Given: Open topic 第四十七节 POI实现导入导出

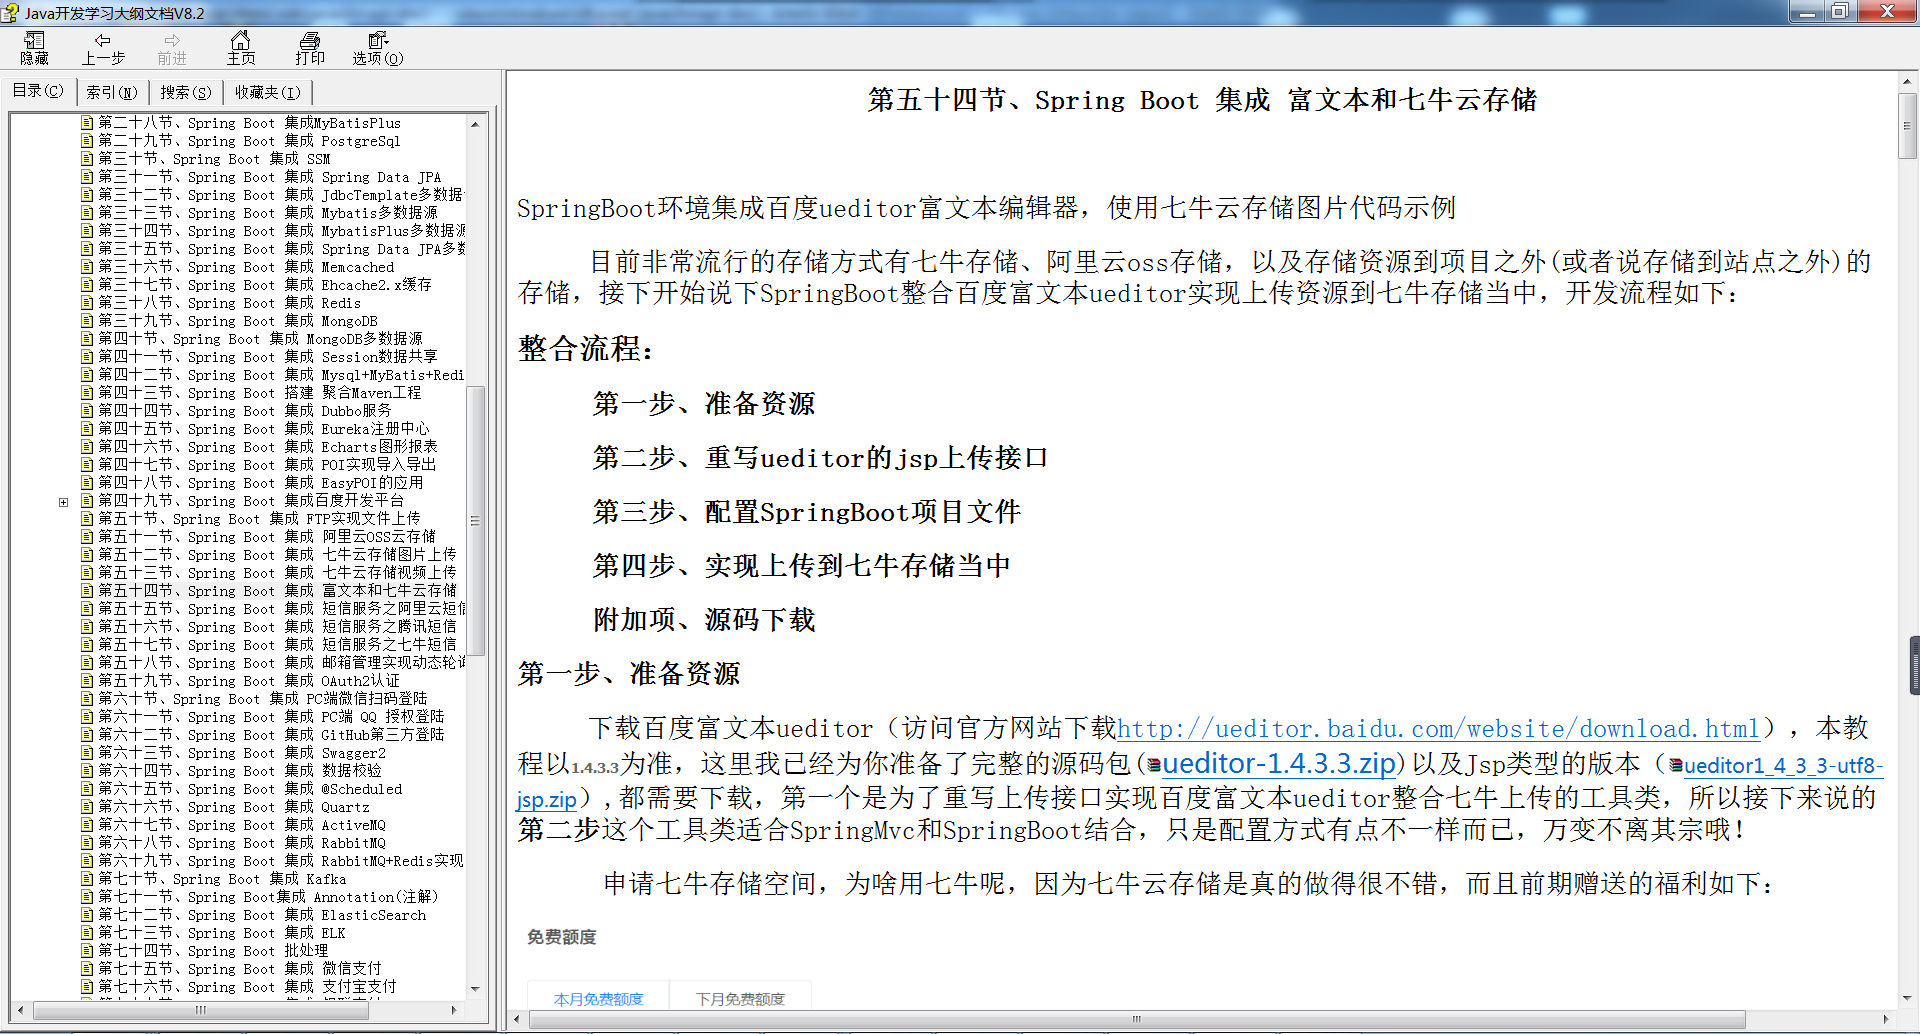Looking at the screenshot, I should 267,465.
